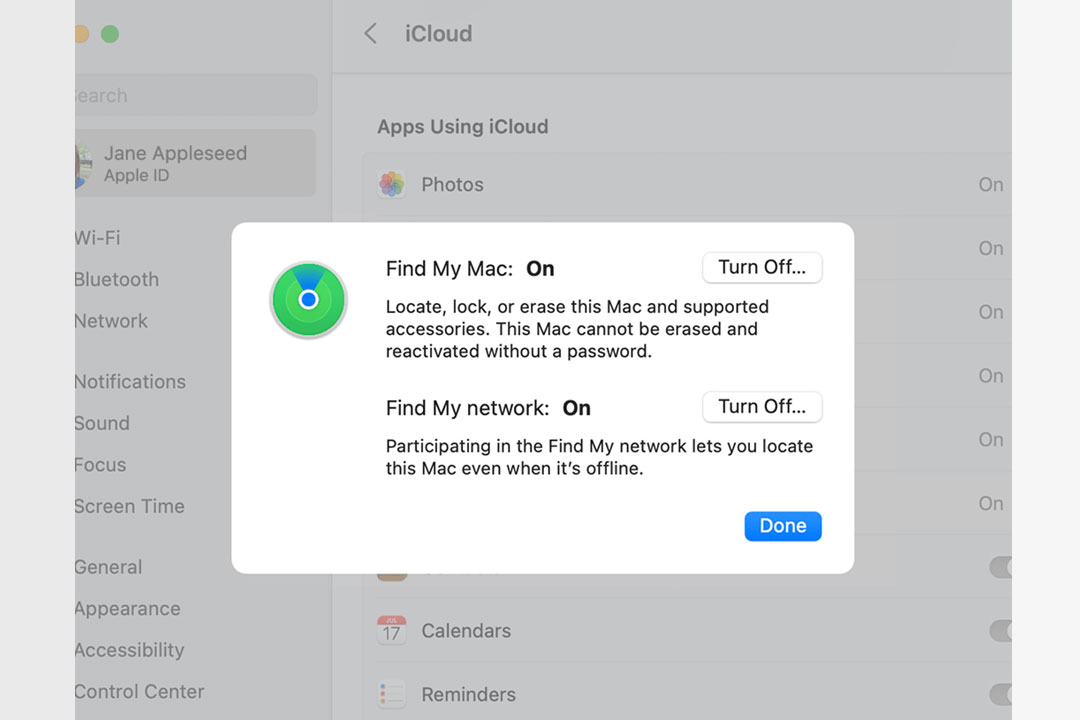The width and height of the screenshot is (1080, 720).
Task: Click the green zoom window button
Action: [x=110, y=34]
